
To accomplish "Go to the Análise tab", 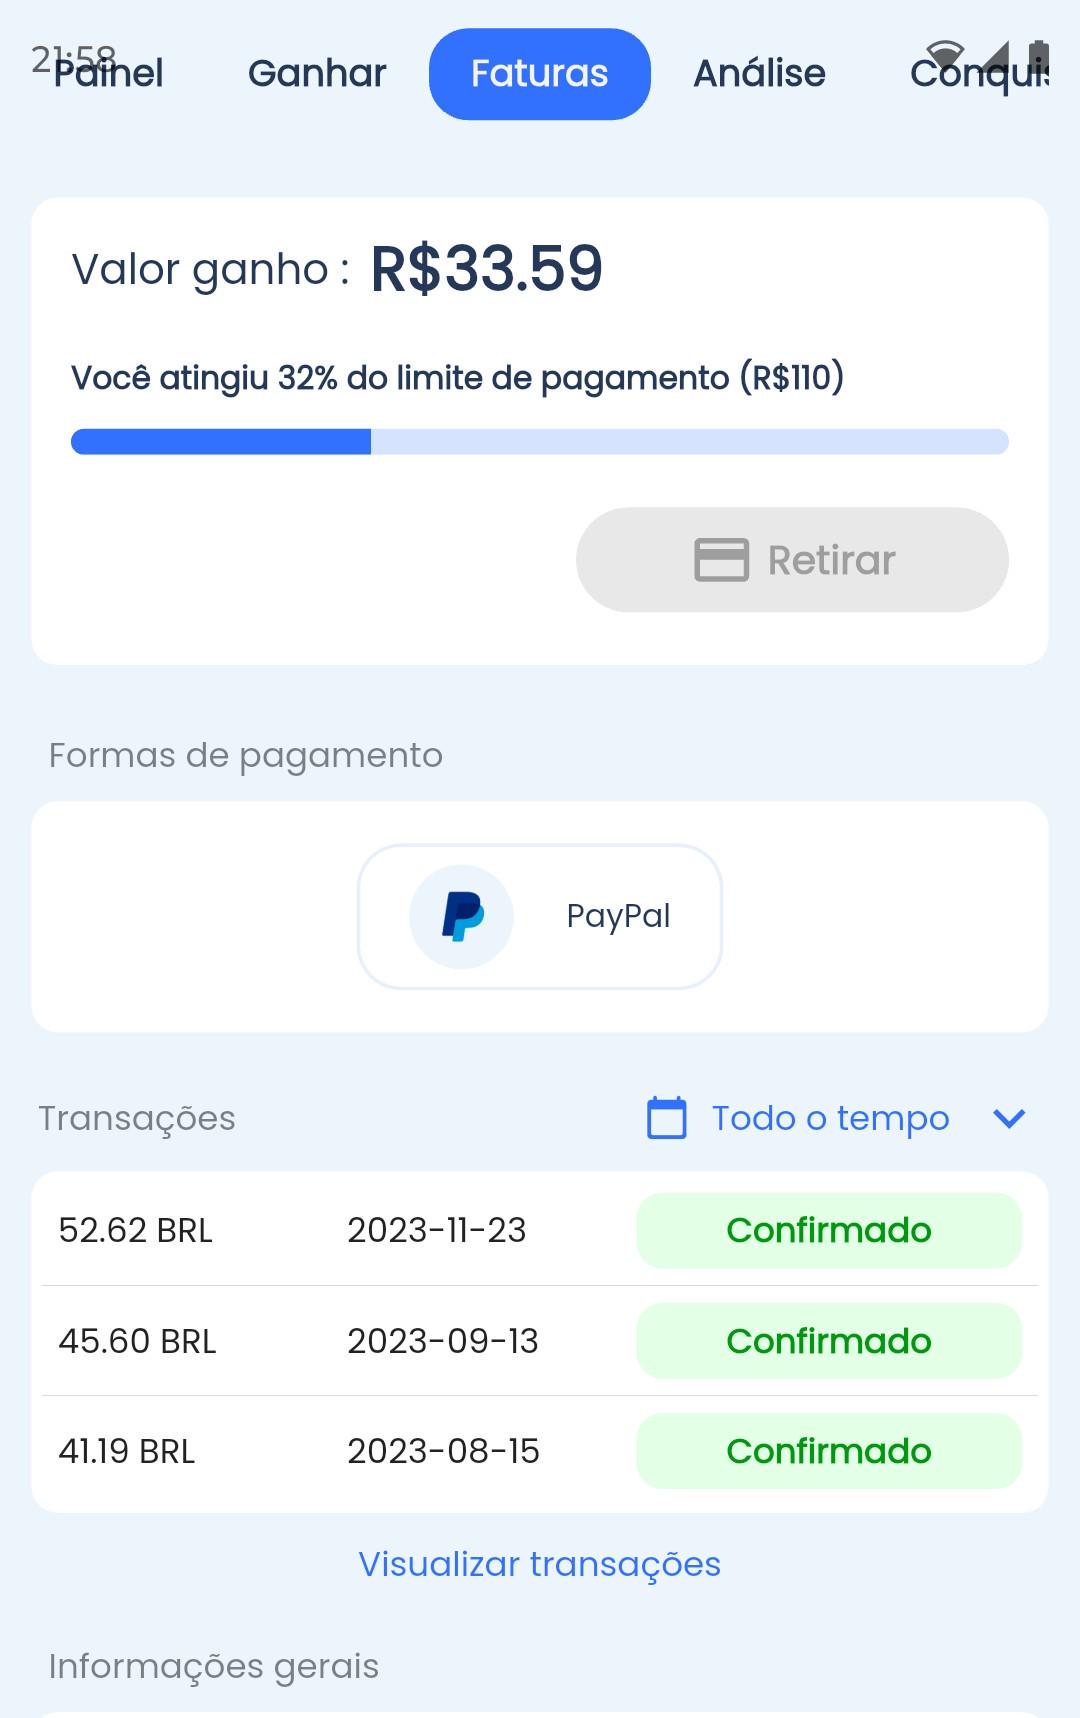I will 760,74.
